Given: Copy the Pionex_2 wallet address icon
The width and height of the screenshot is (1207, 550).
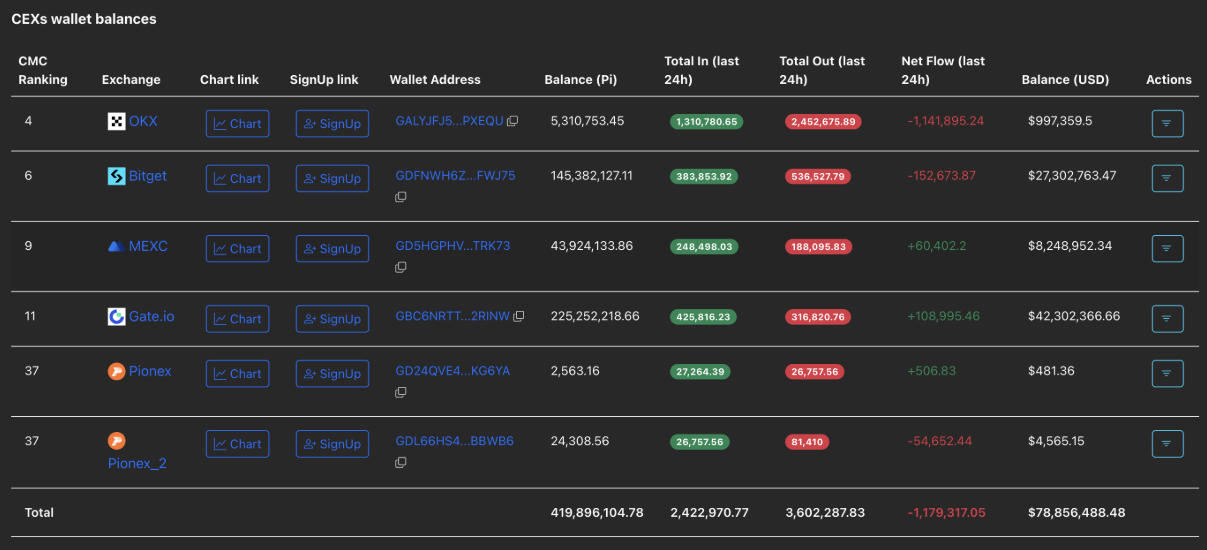Looking at the screenshot, I should (x=401, y=462).
